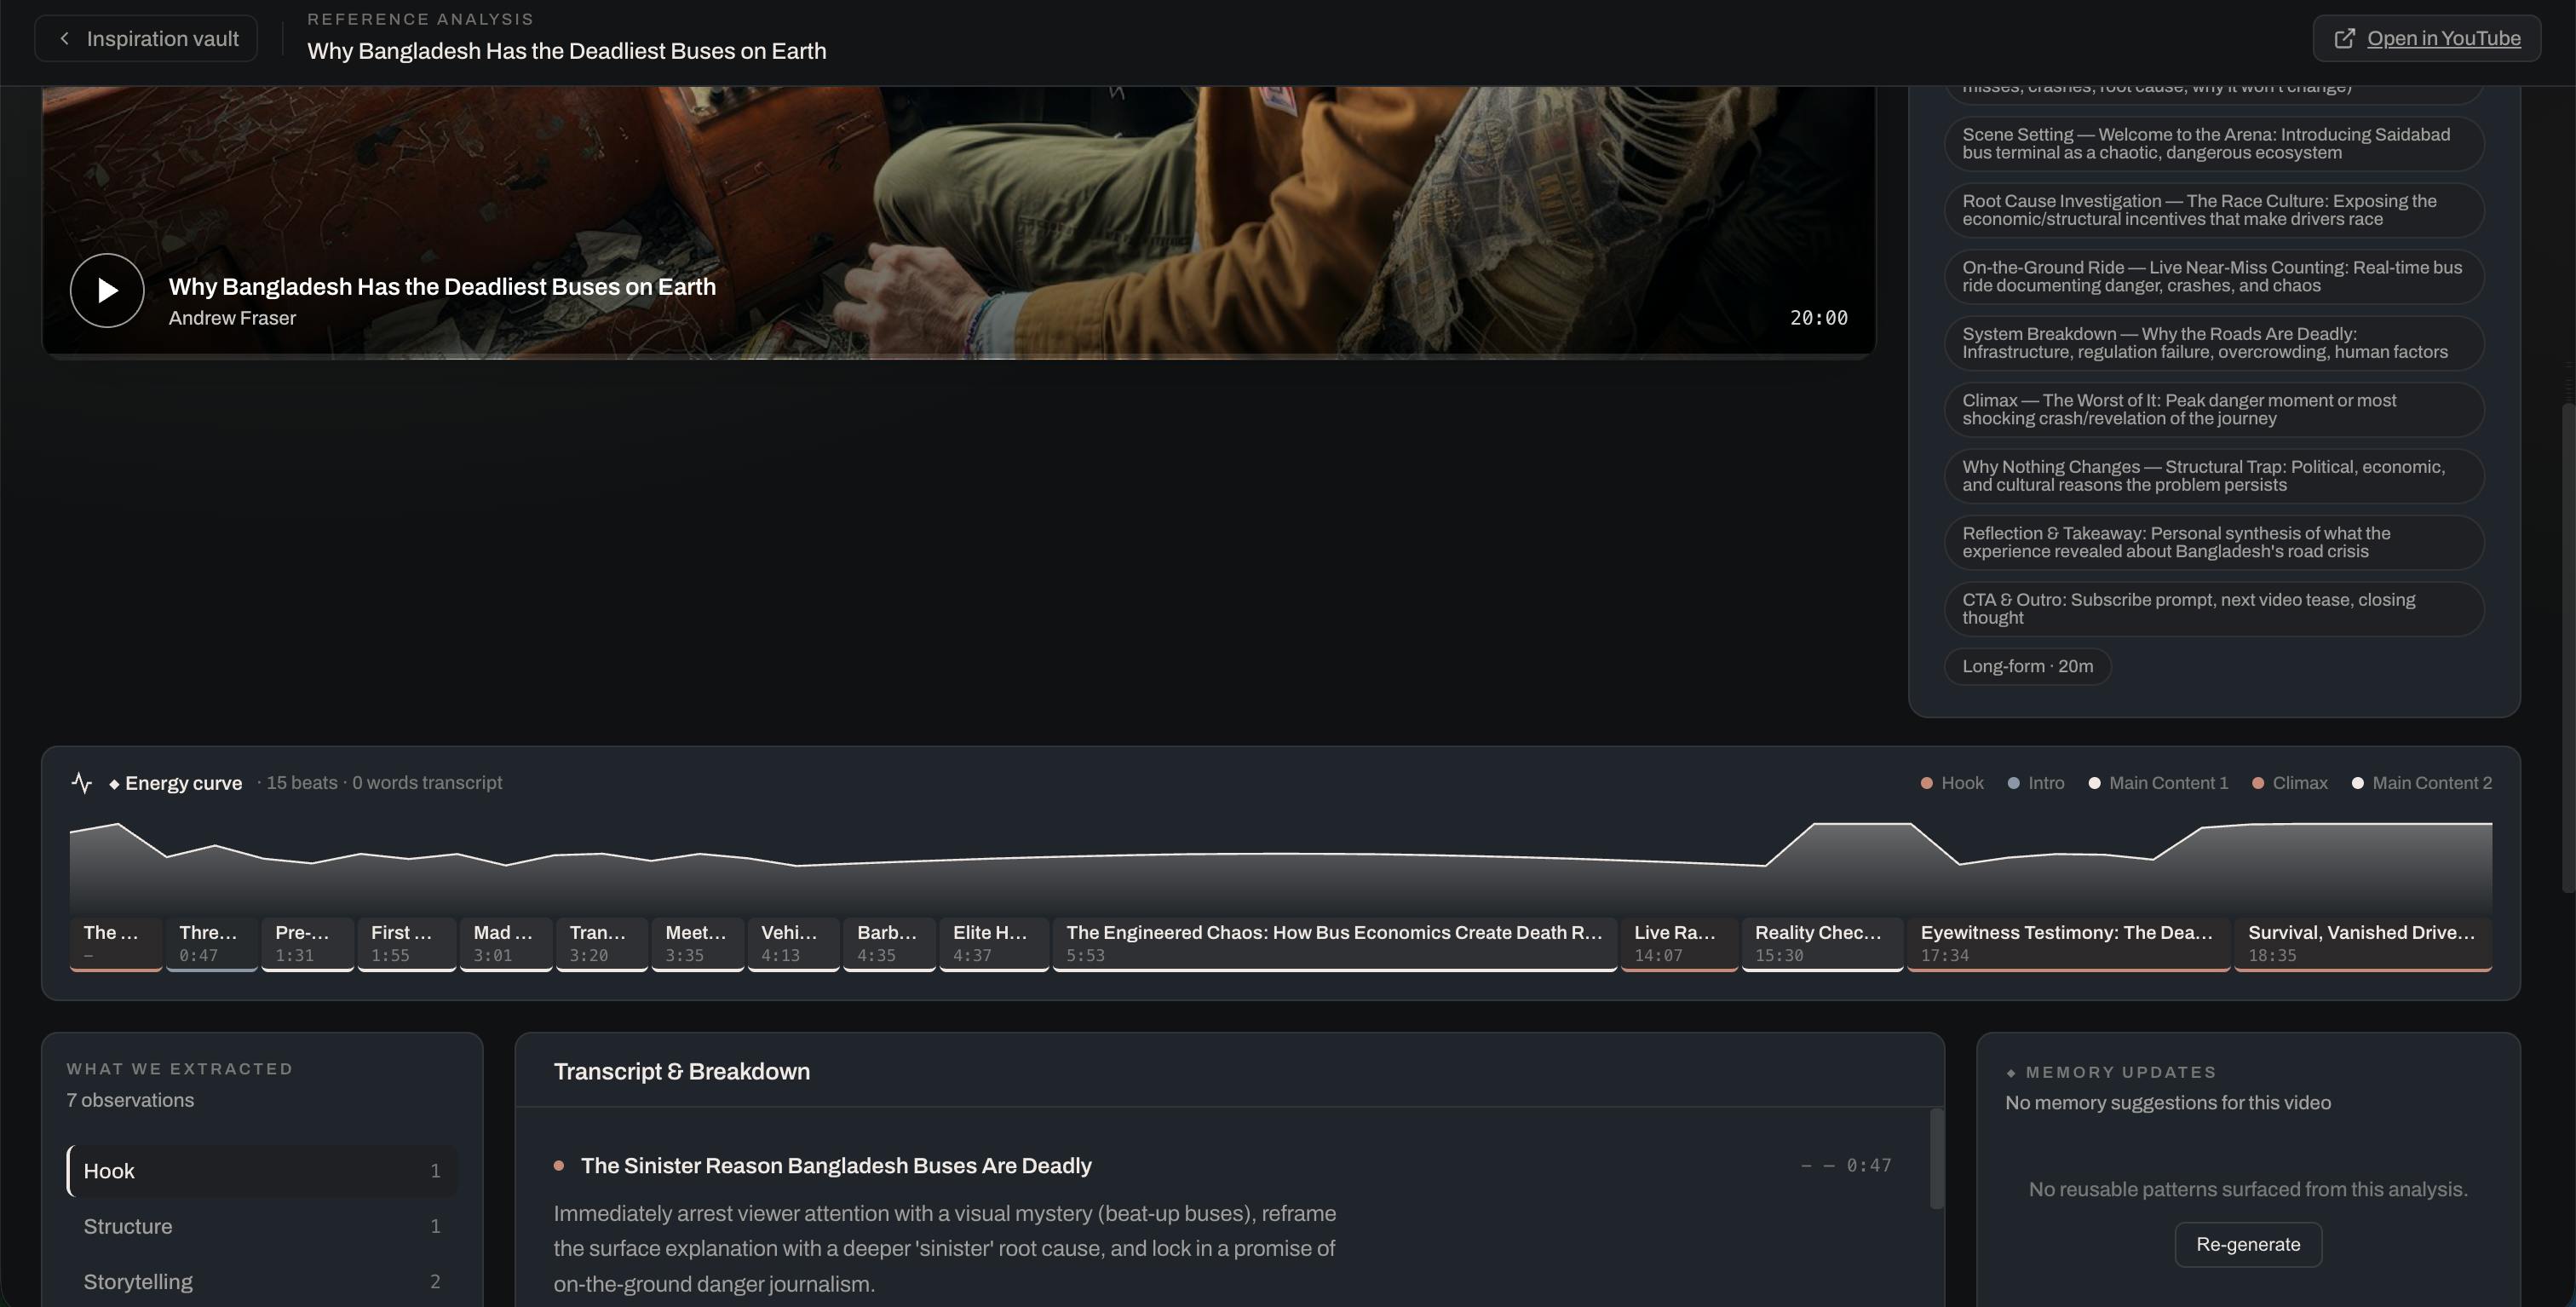The height and width of the screenshot is (1307, 2576).
Task: Click the Scene Setting structure chip
Action: tap(2214, 143)
